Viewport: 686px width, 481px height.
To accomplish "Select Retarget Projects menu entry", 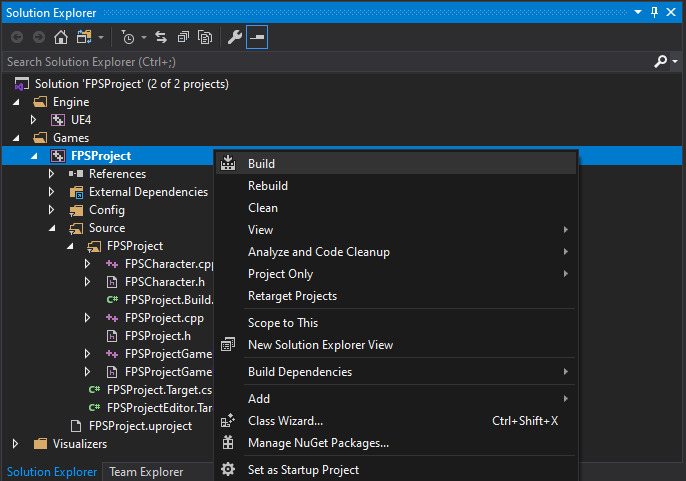I will [x=396, y=296].
